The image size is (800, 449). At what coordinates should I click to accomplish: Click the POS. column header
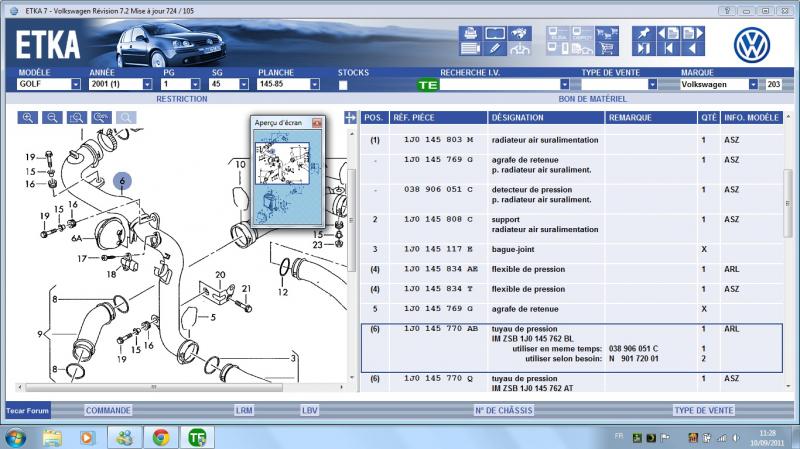coord(374,118)
